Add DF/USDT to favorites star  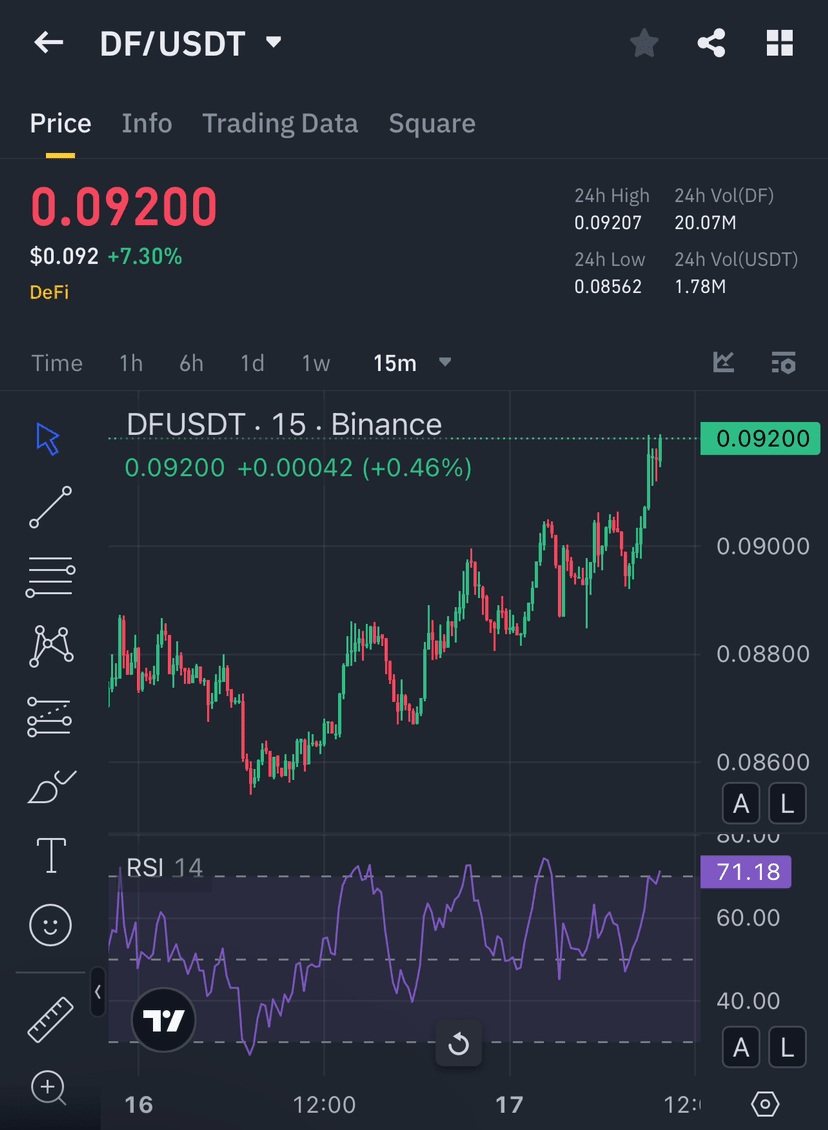(x=644, y=43)
